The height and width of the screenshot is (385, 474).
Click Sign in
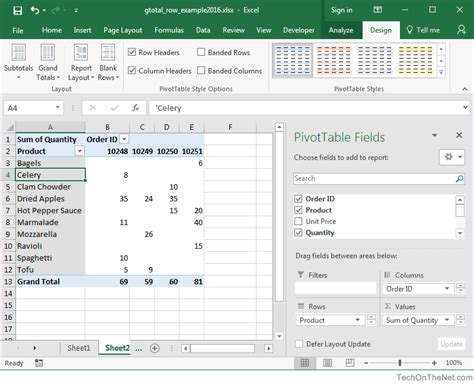pyautogui.click(x=341, y=10)
